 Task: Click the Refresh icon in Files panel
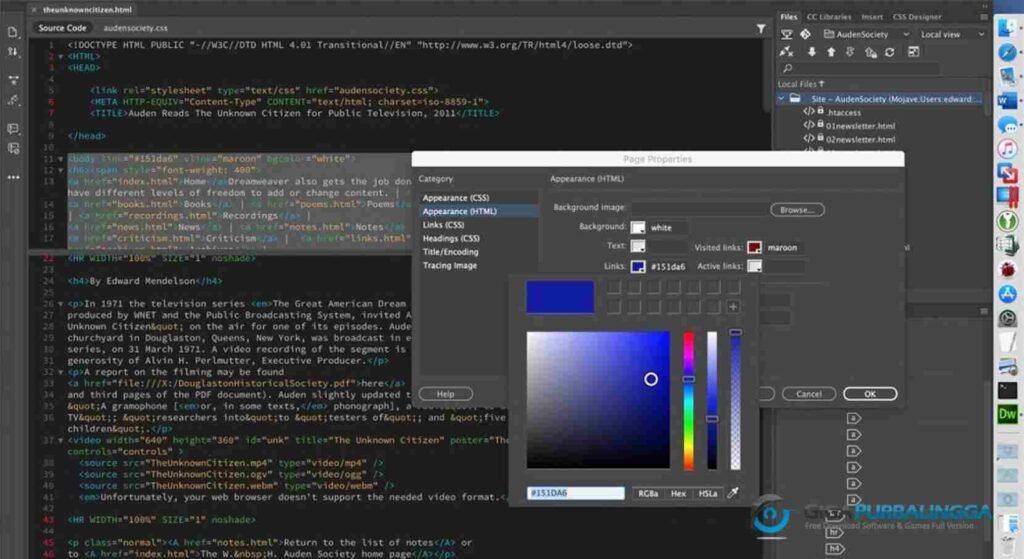(889, 52)
